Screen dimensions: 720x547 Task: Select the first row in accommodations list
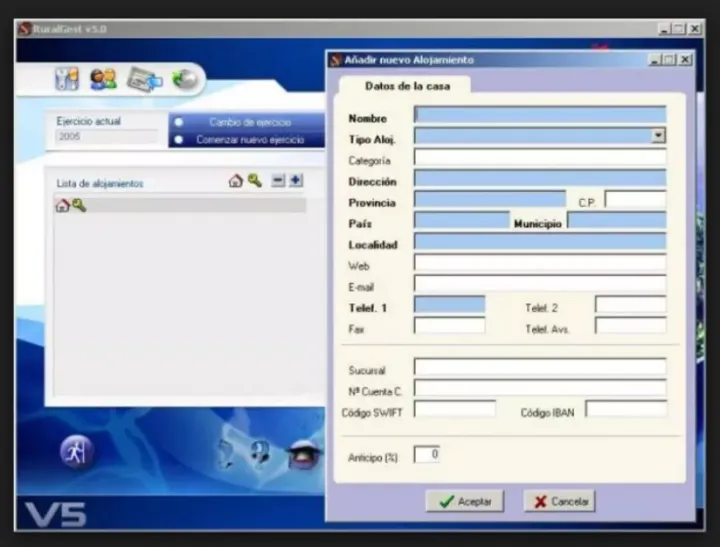(180, 205)
